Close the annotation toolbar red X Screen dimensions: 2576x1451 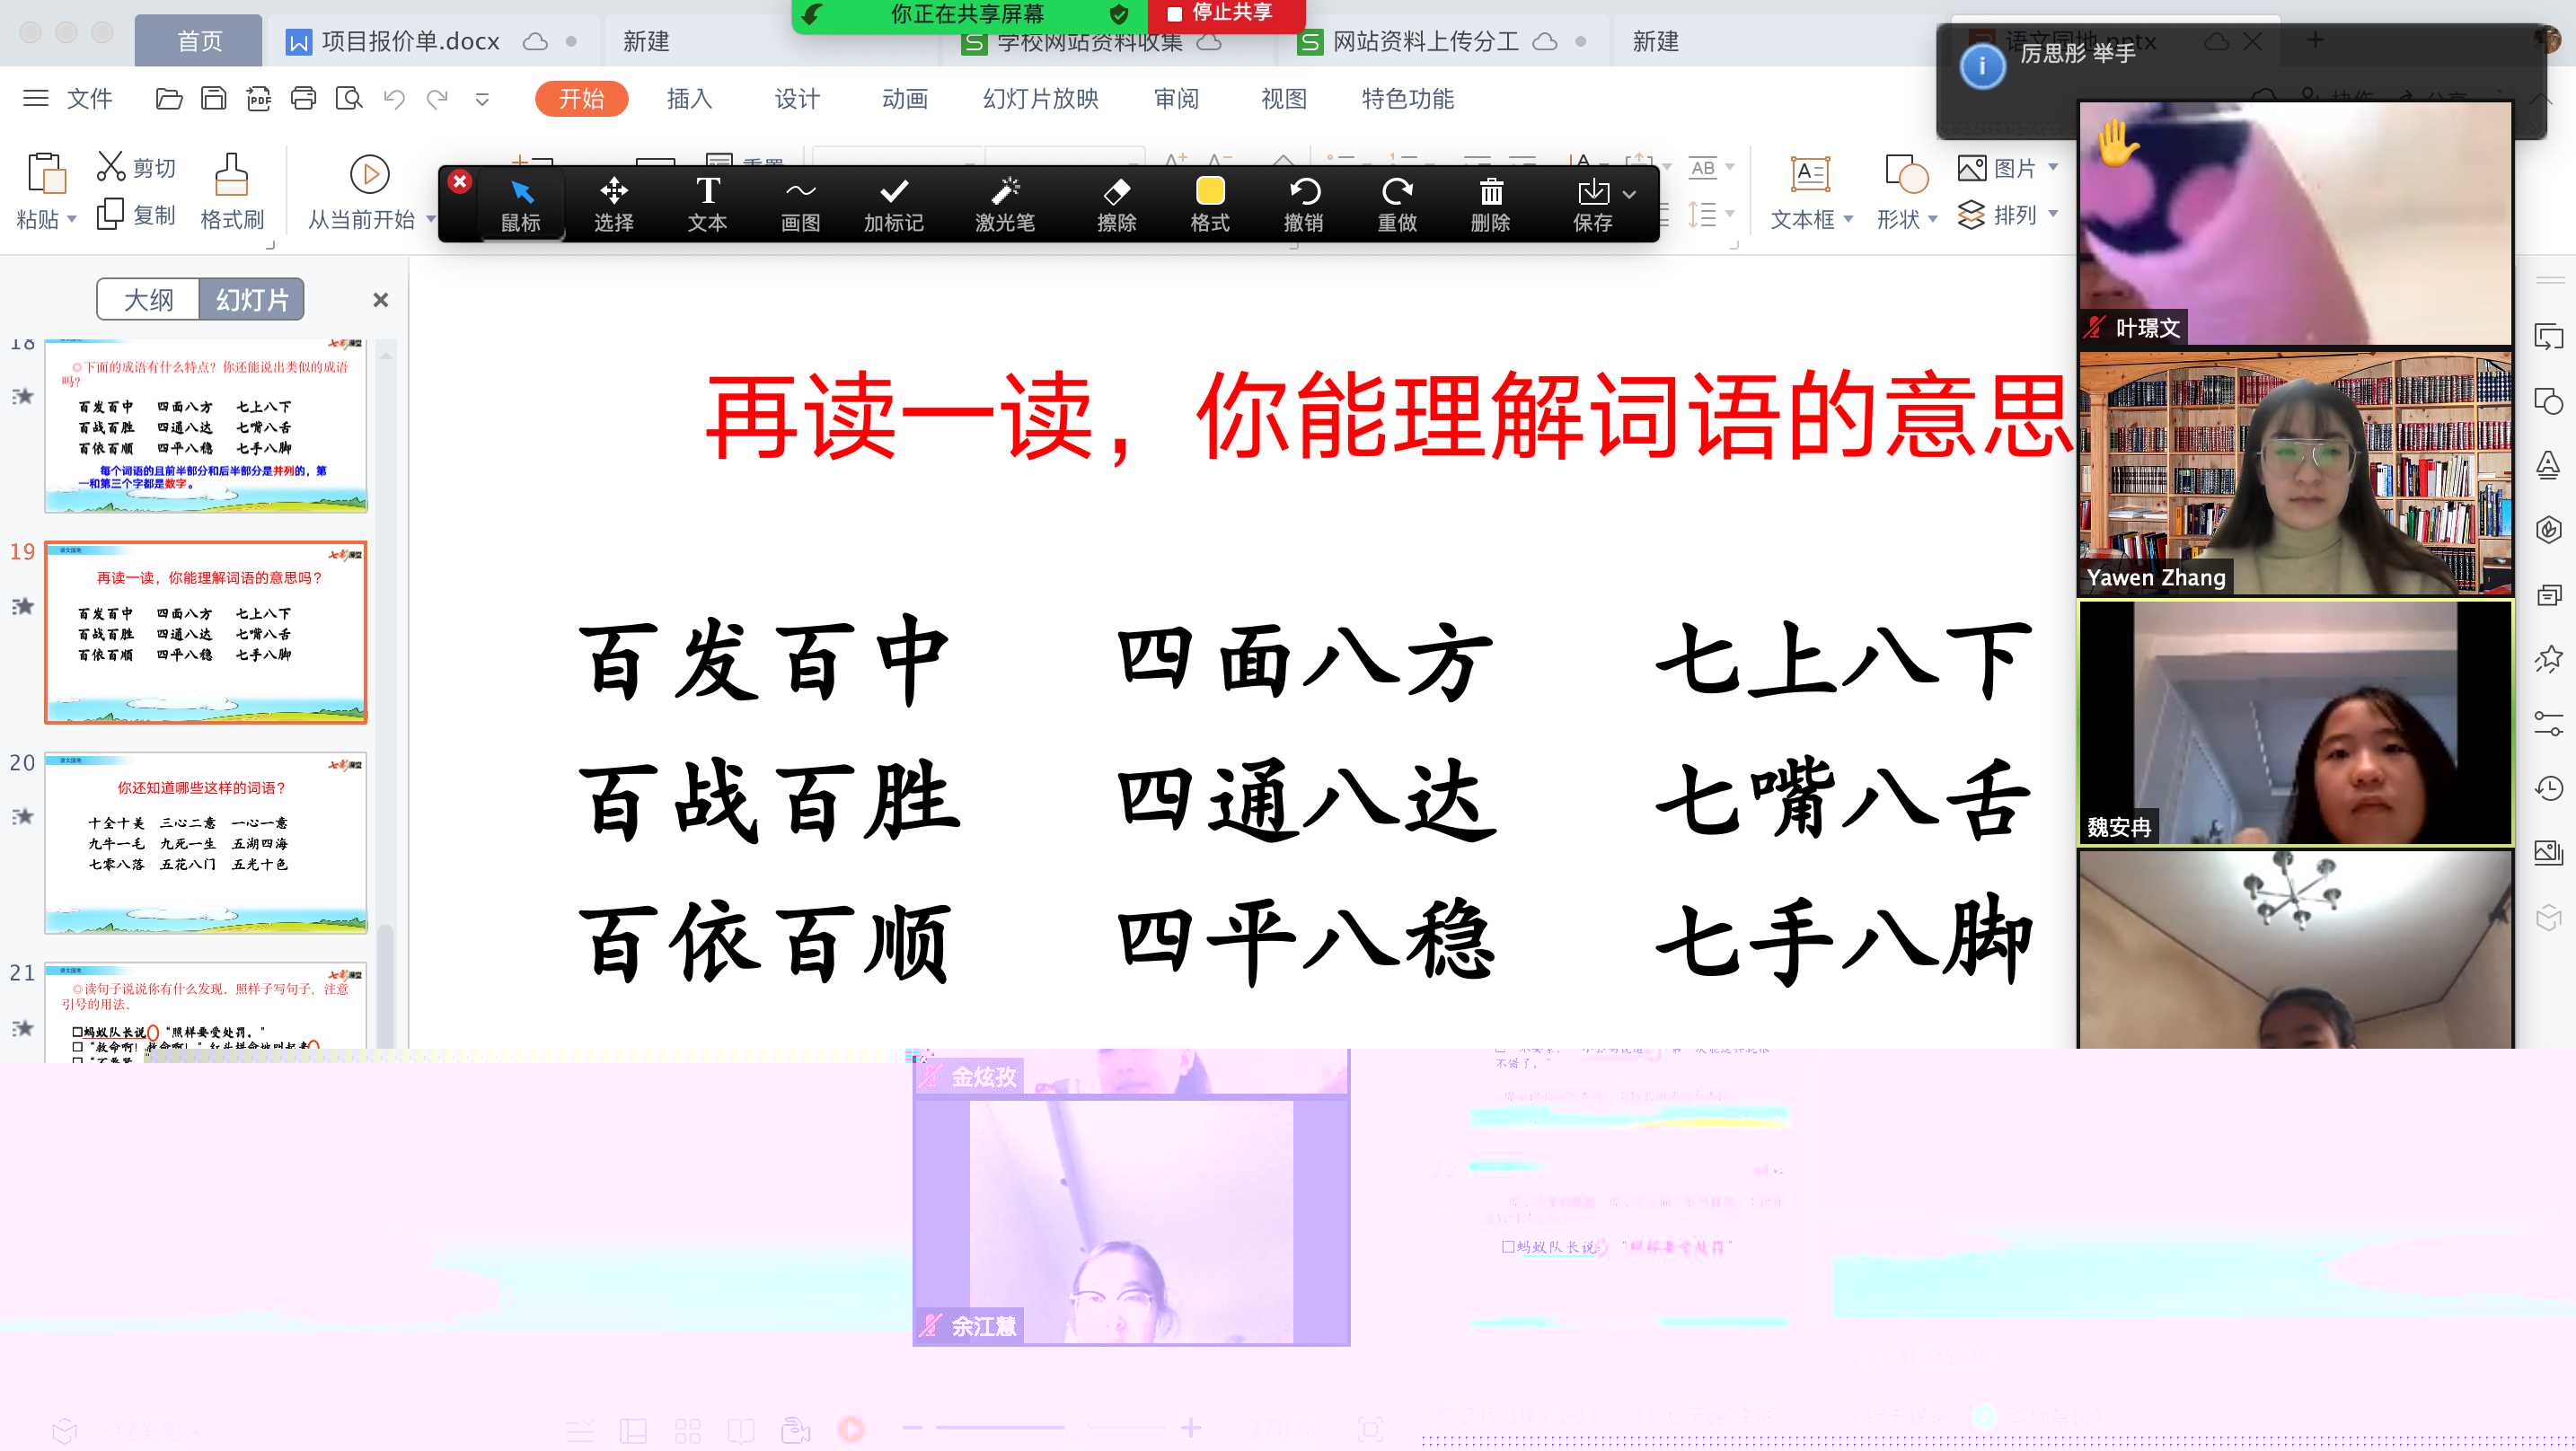pyautogui.click(x=460, y=182)
